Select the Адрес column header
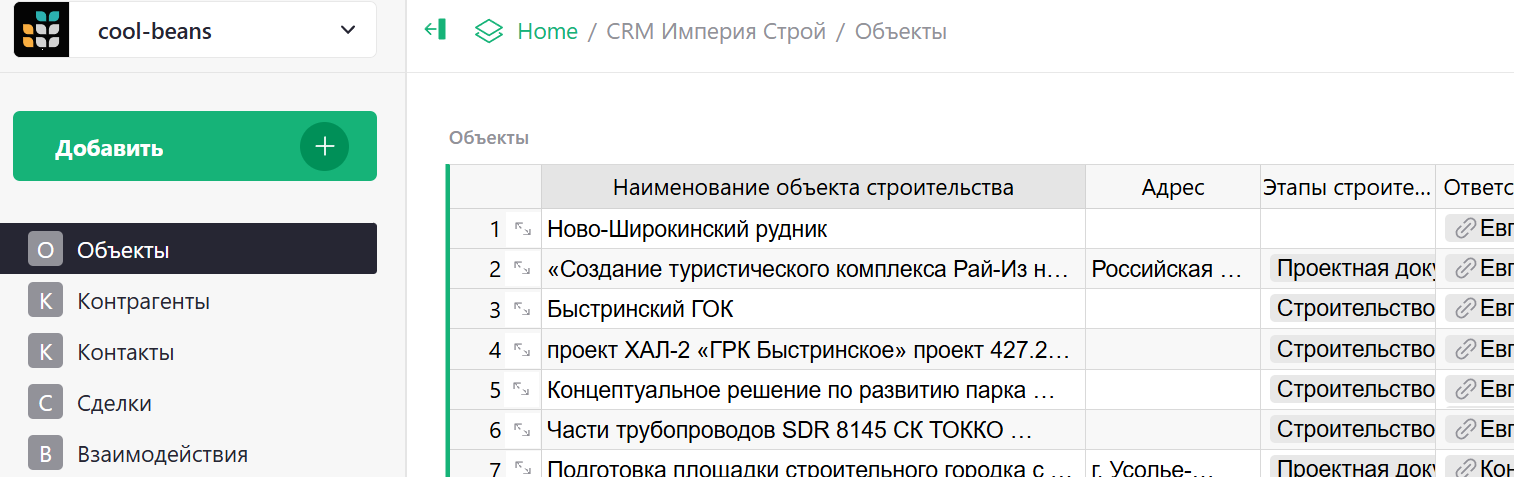Image resolution: width=1514 pixels, height=477 pixels. 1172,188
